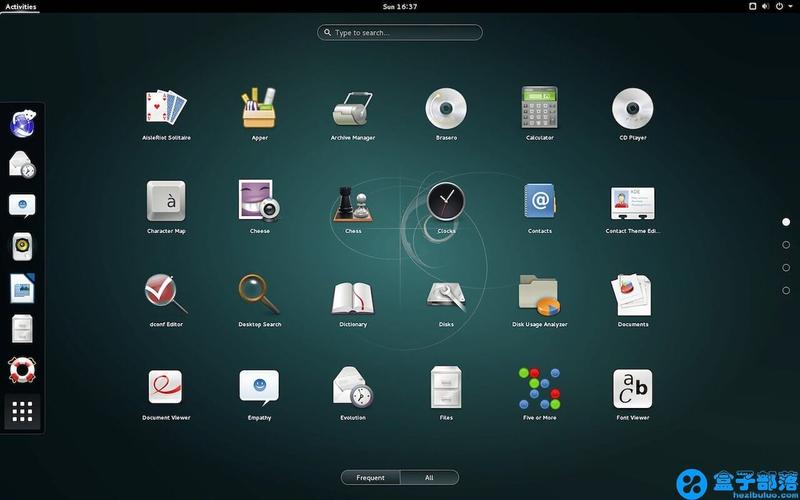800x500 pixels.
Task: Launch Contact Theme Editor
Action: pos(633,207)
